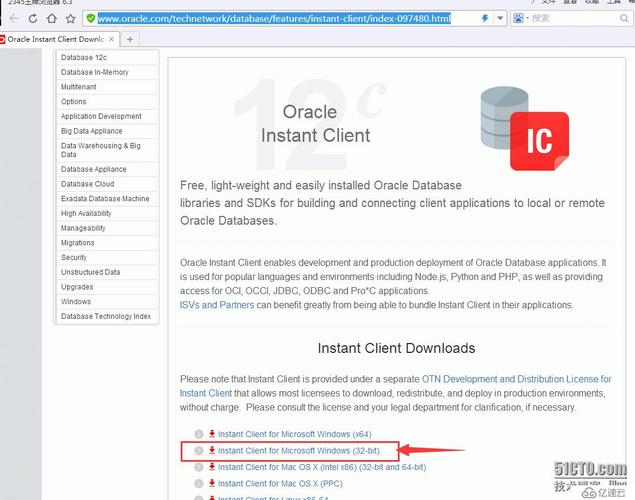The height and width of the screenshot is (500, 635).
Task: Bookmark page with the star icon
Action: click(70, 18)
